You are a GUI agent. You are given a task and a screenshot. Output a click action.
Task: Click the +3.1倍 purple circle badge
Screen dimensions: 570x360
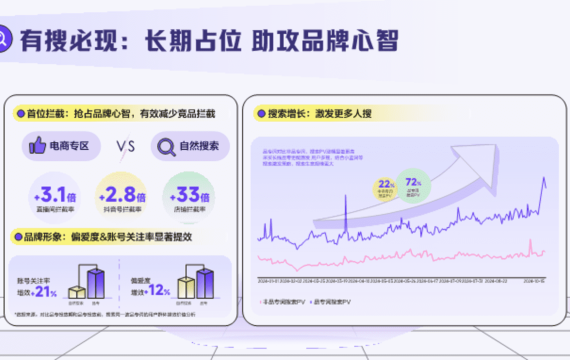pyautogui.click(x=55, y=197)
